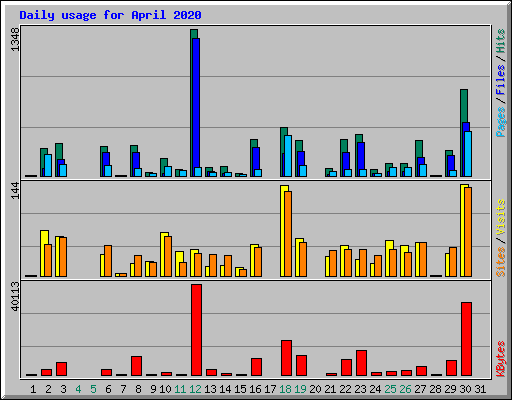Click day 7 on the x-axis
This screenshot has width=512, height=400.
123,389
